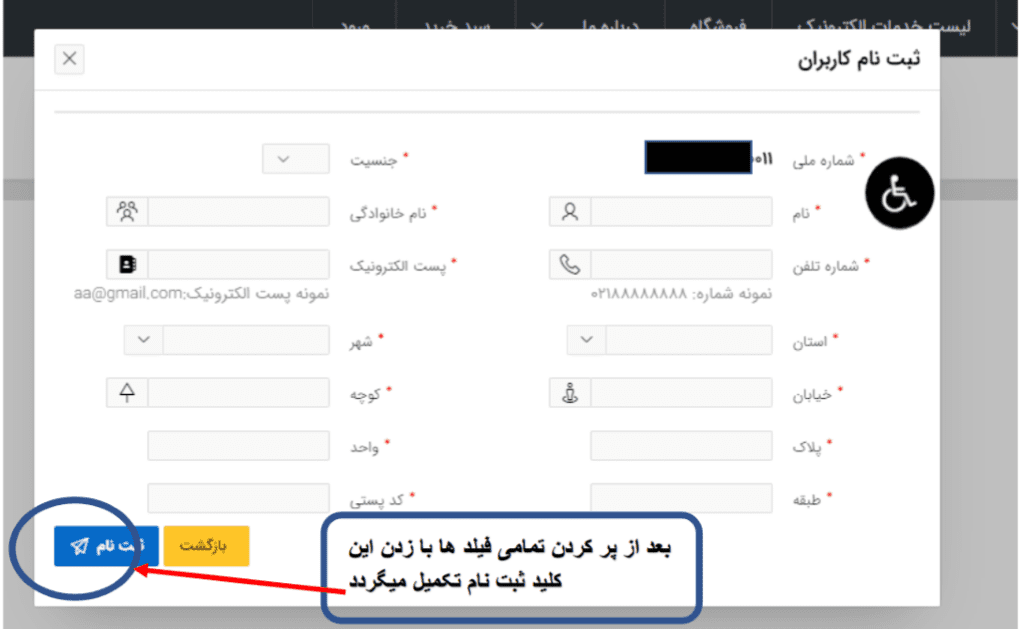The width and height of the screenshot is (1024, 629).
Task: Focus the واحد input field
Action: click(x=238, y=446)
